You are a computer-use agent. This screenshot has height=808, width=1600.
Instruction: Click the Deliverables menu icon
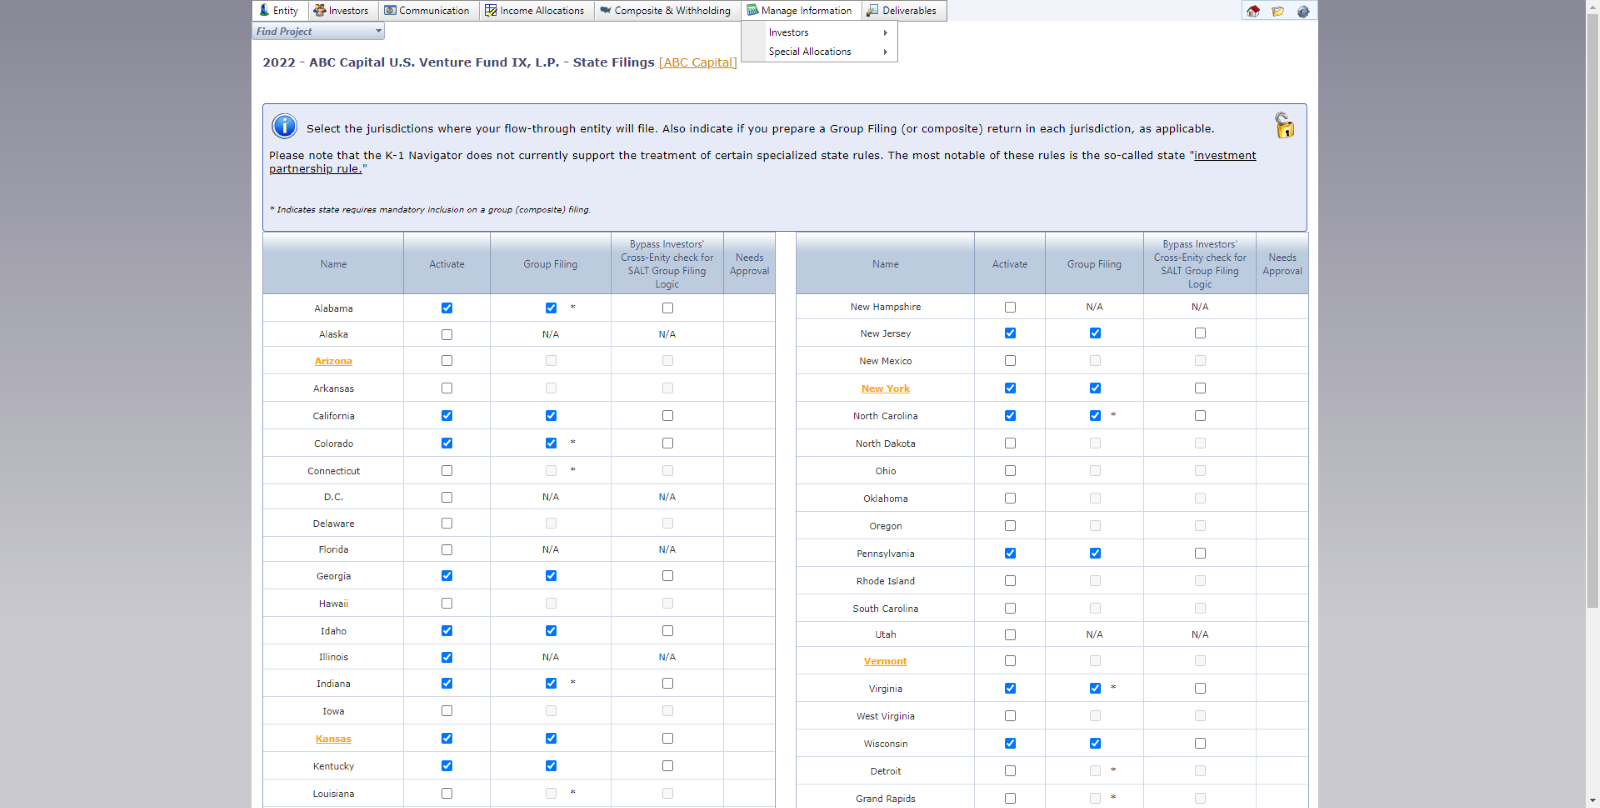click(873, 10)
